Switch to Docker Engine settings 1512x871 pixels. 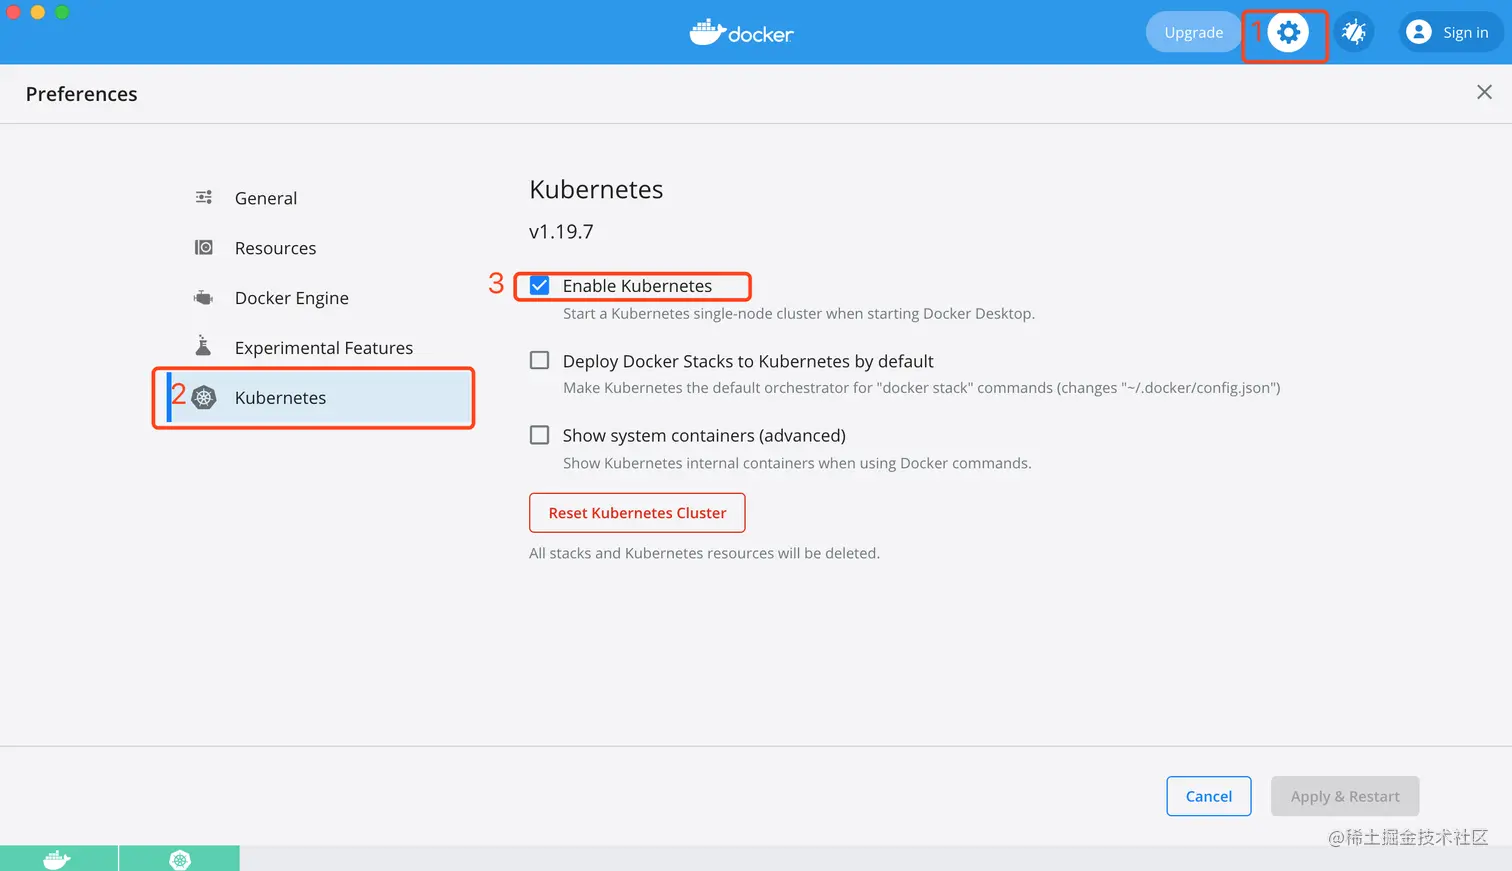(291, 298)
